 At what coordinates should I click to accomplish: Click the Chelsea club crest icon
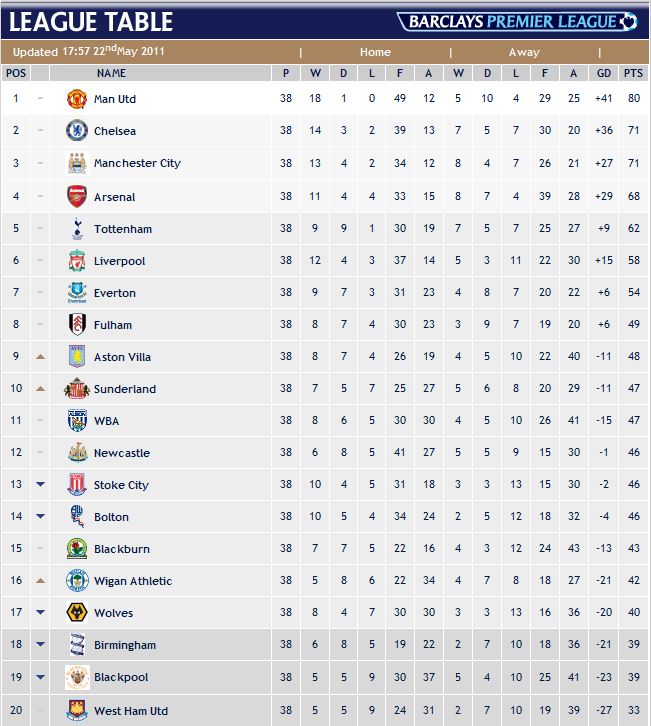tap(77, 131)
